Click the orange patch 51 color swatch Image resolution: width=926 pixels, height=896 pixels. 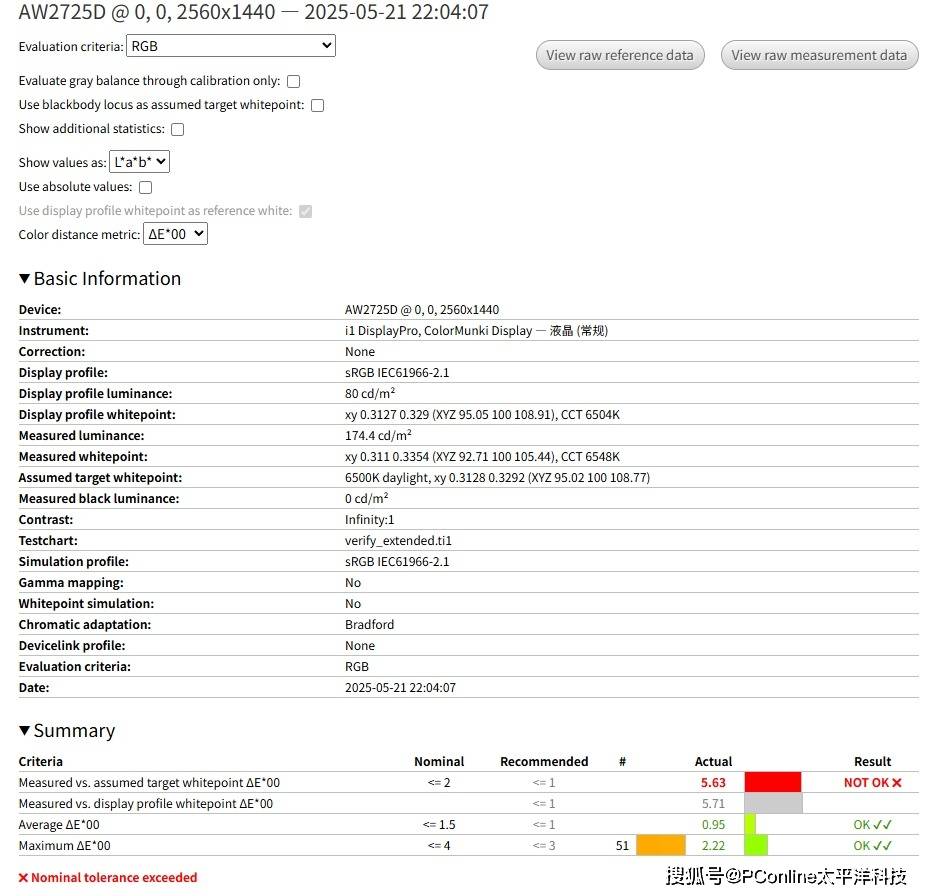click(x=661, y=845)
